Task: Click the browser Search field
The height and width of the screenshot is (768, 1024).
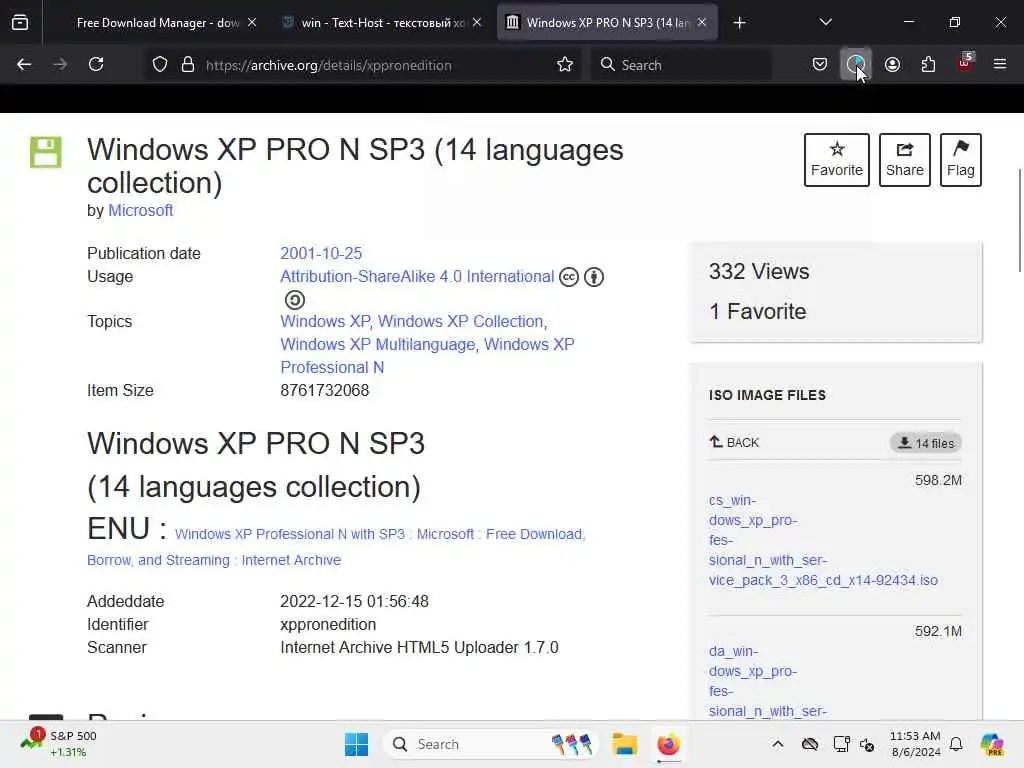Action: point(681,65)
